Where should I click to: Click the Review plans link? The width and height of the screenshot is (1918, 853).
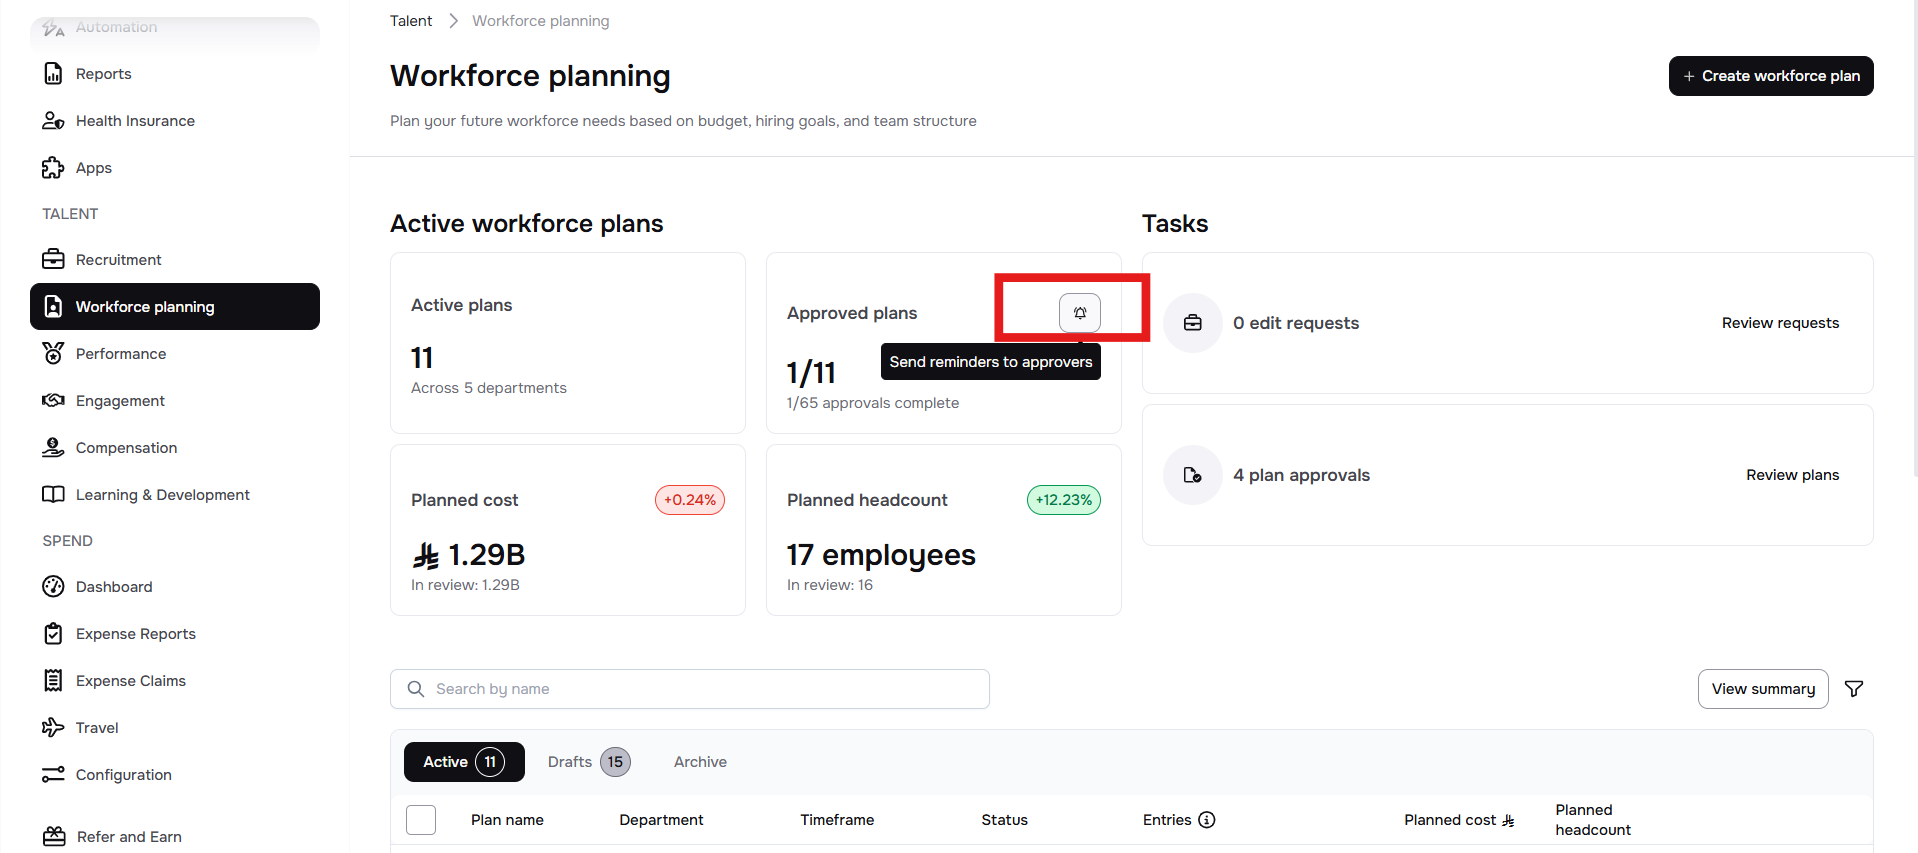pos(1792,475)
